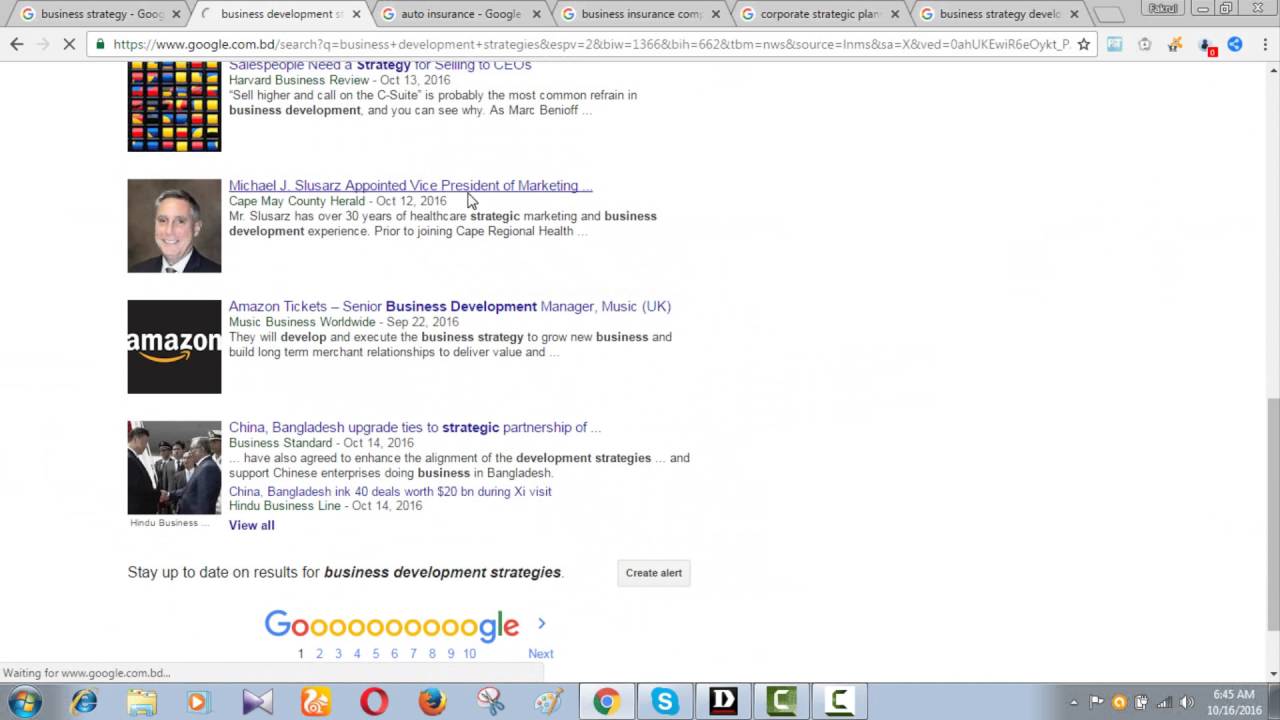
Task: Launch Firefox from the taskbar
Action: tap(432, 702)
